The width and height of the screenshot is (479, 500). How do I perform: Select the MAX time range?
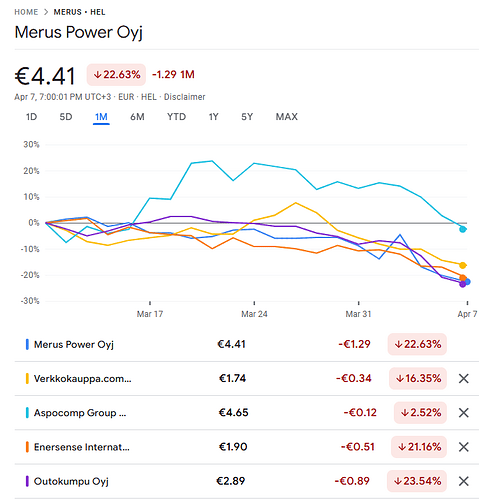click(287, 117)
